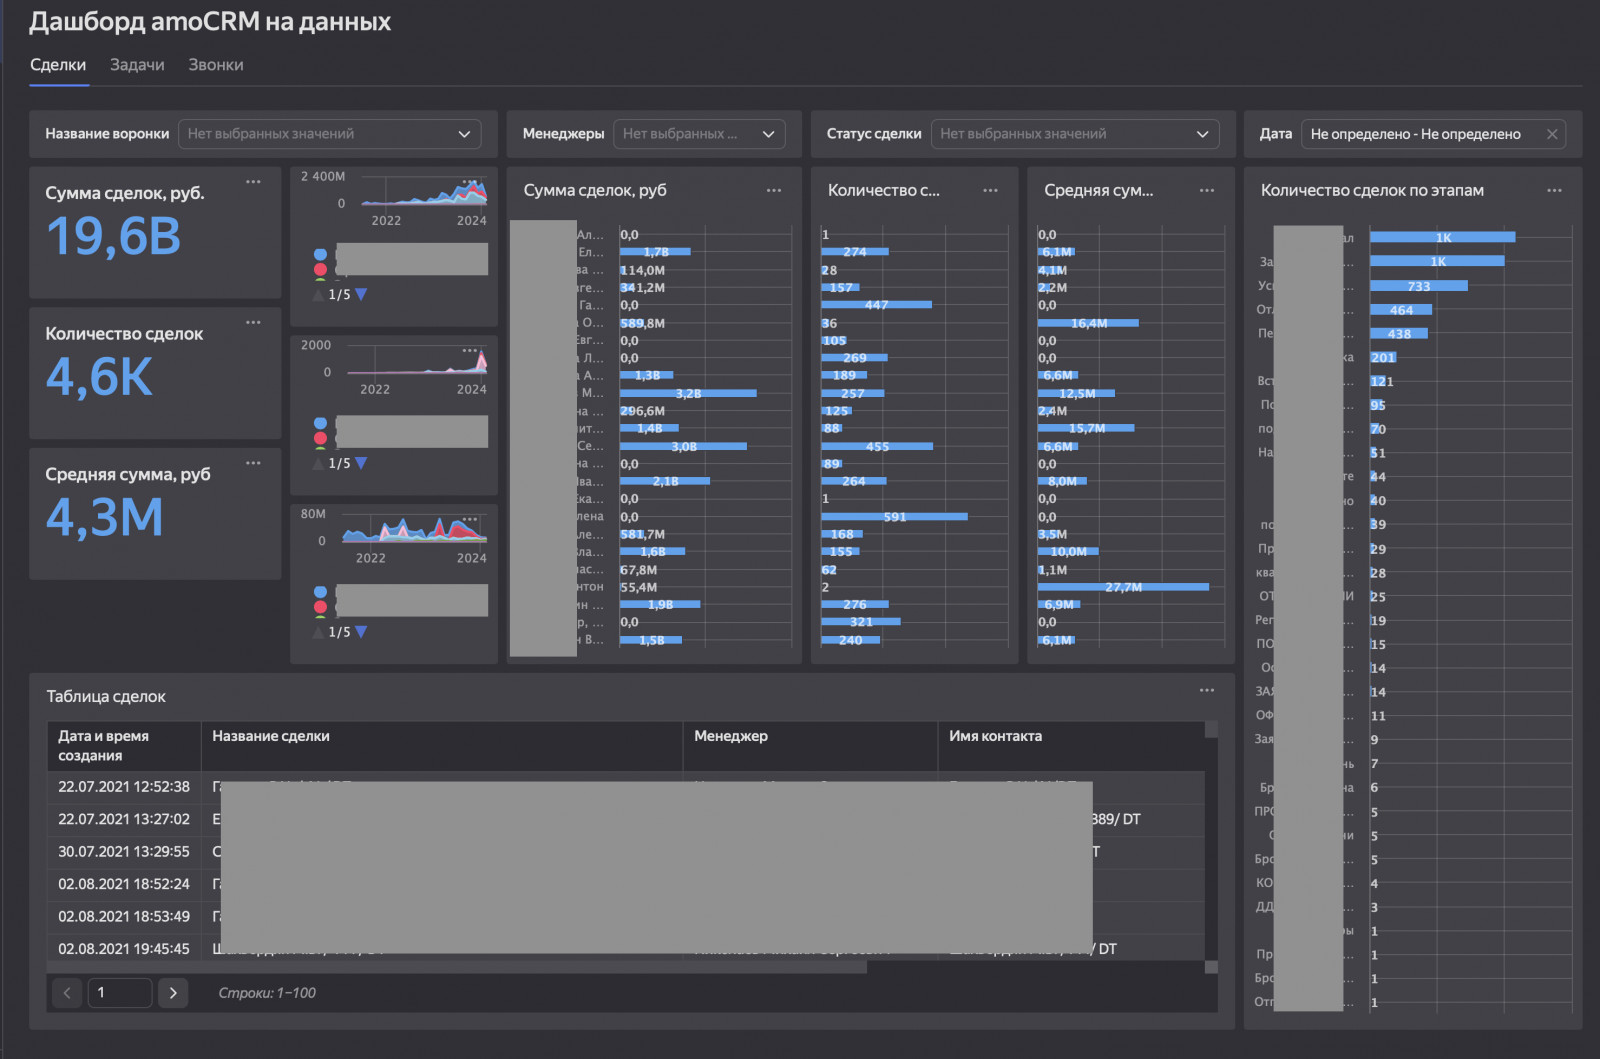
Task: Toggle blue legend series in 2 400M chart
Action: (x=320, y=255)
